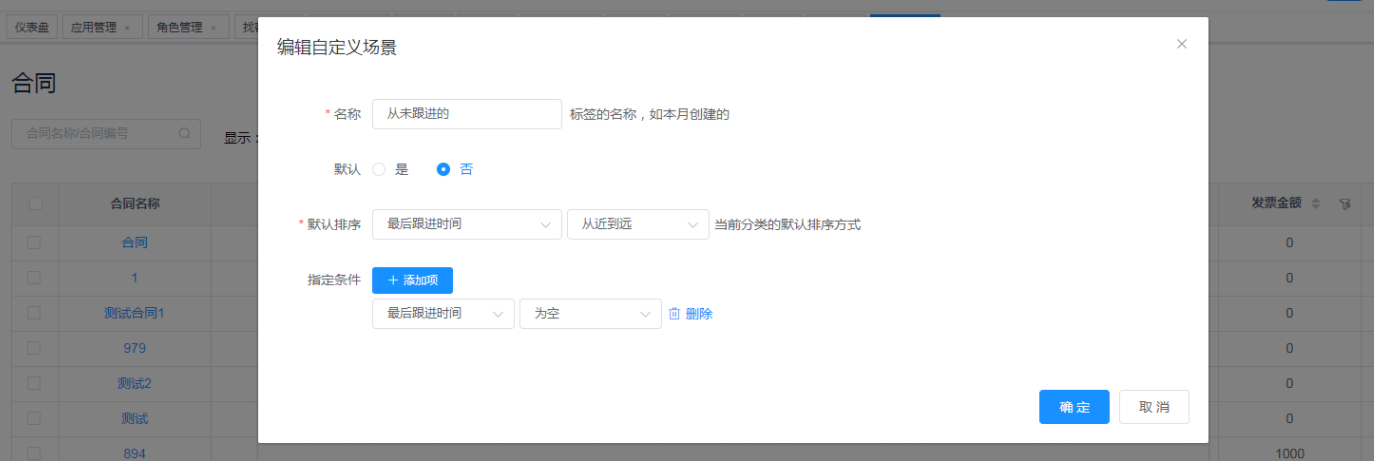Open contract link 979
The height and width of the screenshot is (461, 1374).
(135, 348)
